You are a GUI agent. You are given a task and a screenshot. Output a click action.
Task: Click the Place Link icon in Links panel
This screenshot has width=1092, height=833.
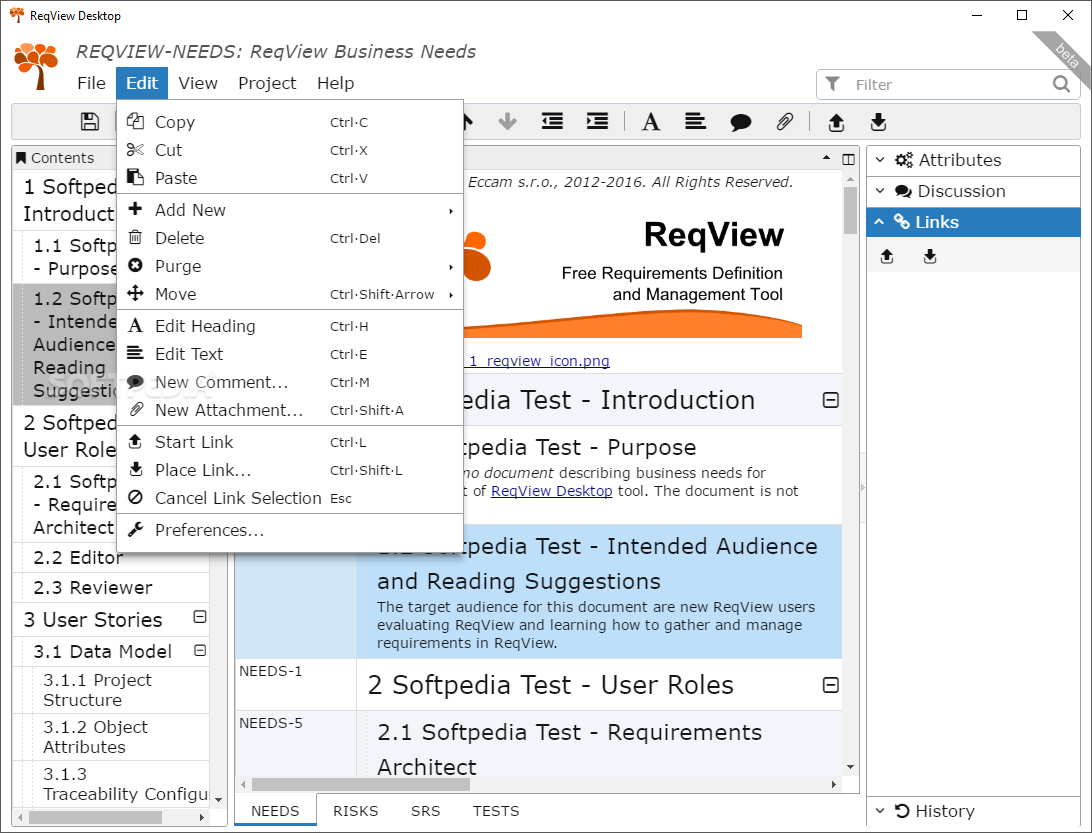tap(930, 256)
